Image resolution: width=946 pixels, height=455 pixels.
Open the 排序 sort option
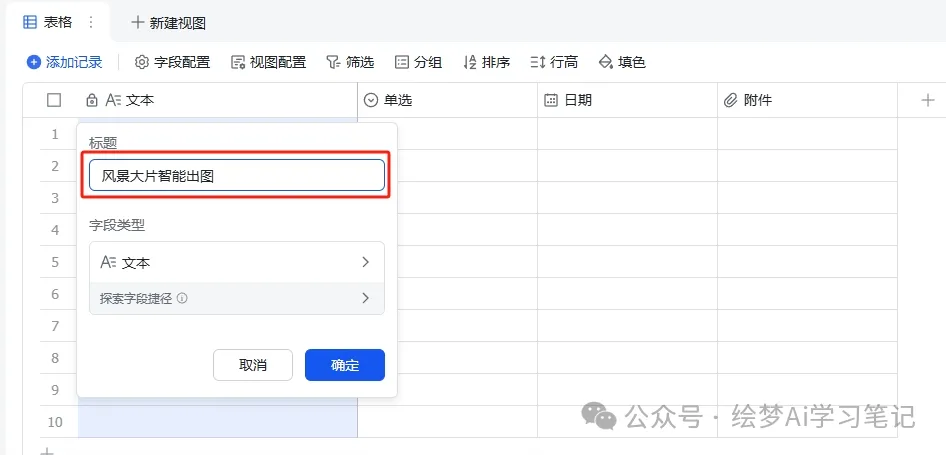[x=486, y=62]
